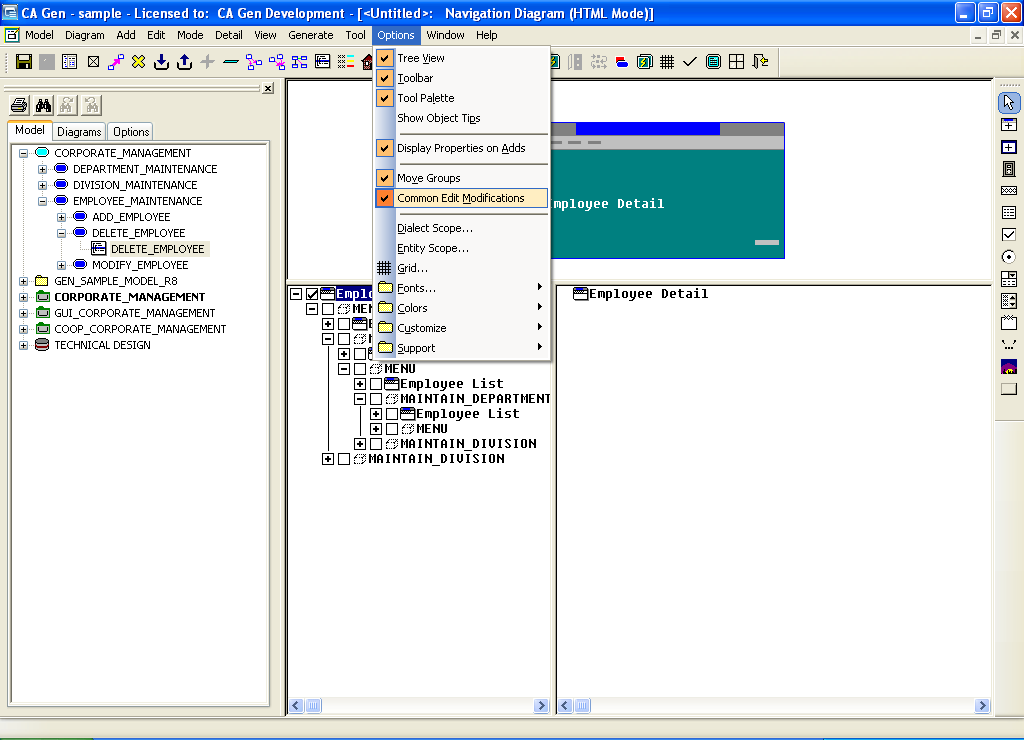Open the Generate menu
The width and height of the screenshot is (1024, 740).
tap(310, 35)
